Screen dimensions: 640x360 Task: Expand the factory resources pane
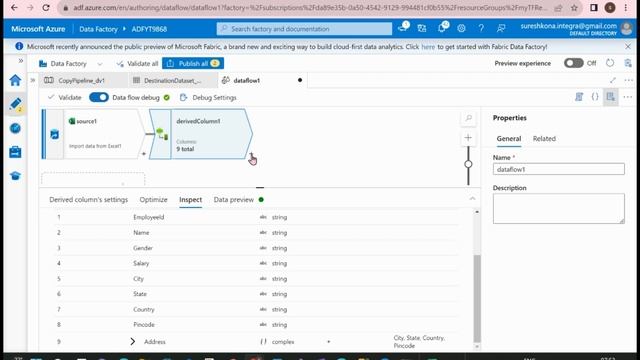click(x=33, y=80)
